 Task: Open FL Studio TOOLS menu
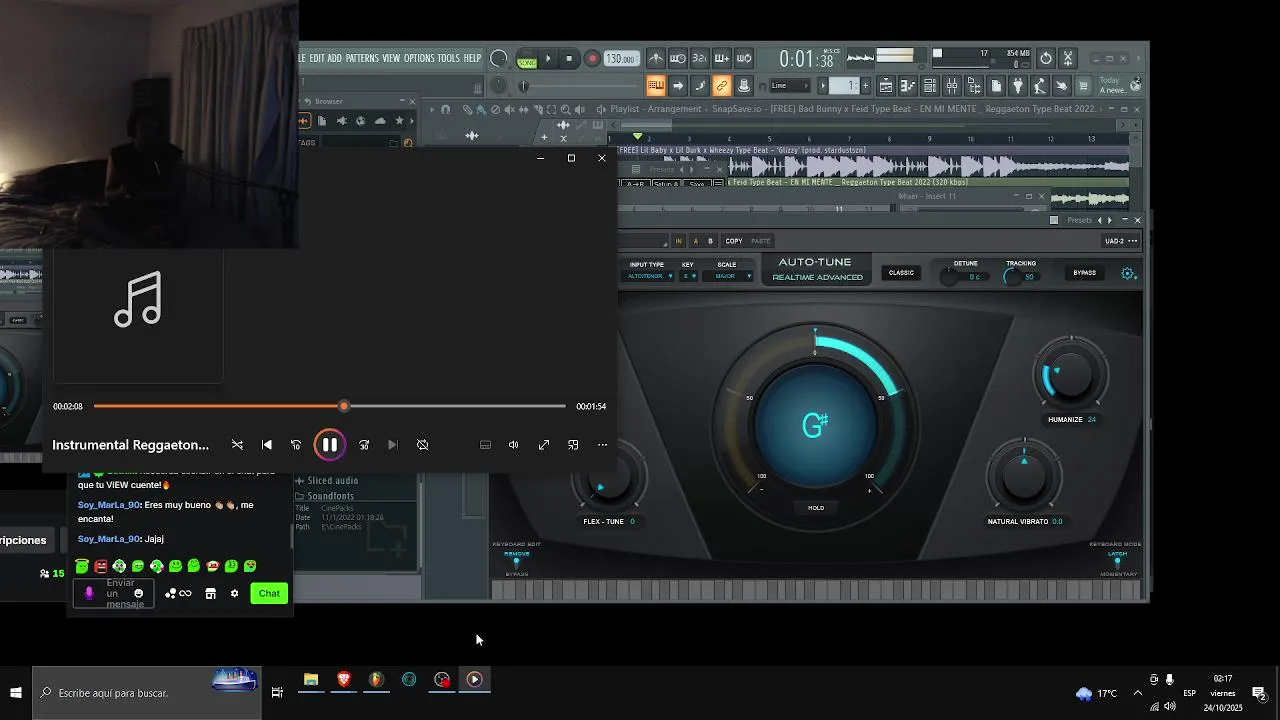pyautogui.click(x=449, y=58)
